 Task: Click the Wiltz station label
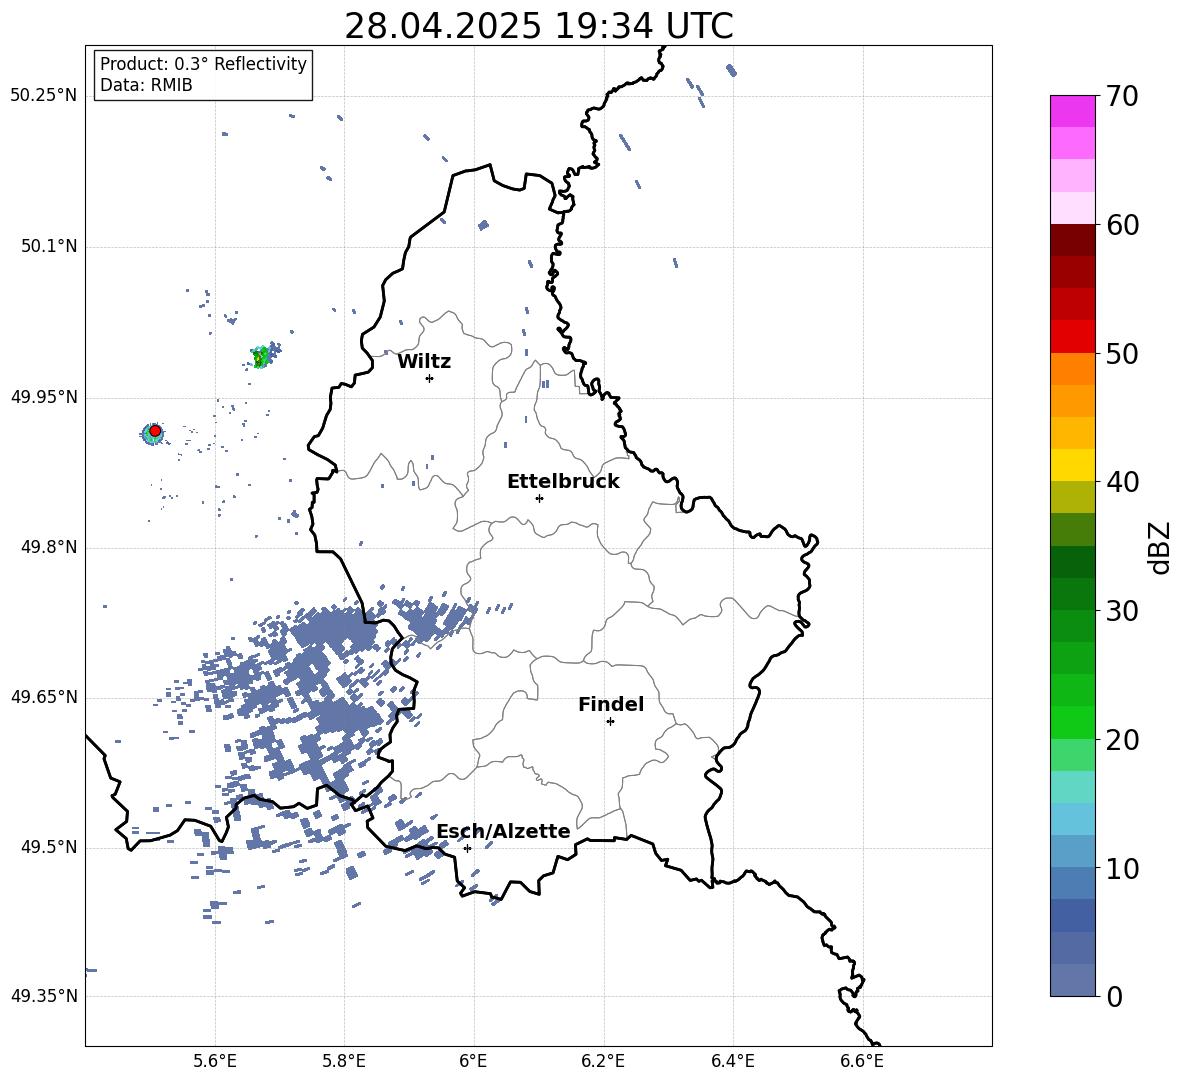coord(424,362)
